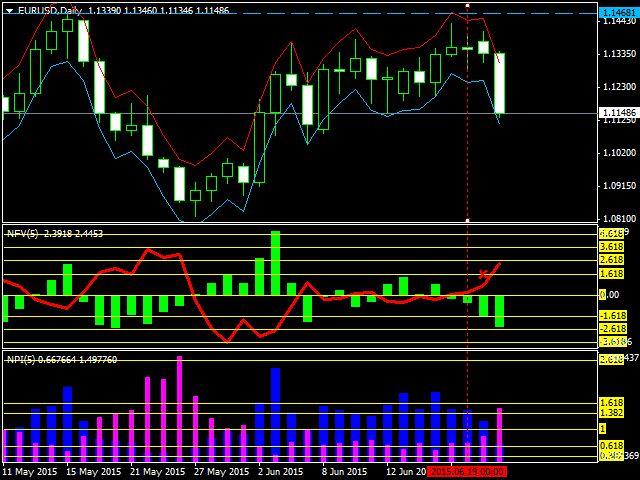Click the 1.12300 price axis label
Image resolution: width=640 pixels, height=480 pixels.
click(619, 87)
